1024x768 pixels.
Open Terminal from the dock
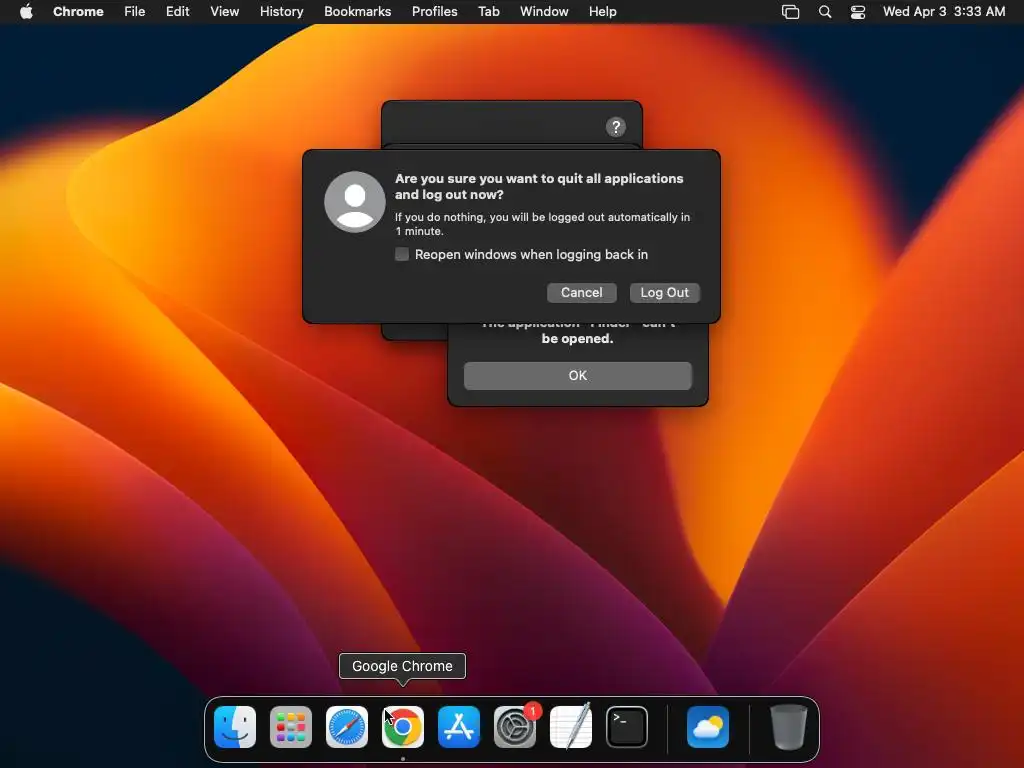click(627, 727)
